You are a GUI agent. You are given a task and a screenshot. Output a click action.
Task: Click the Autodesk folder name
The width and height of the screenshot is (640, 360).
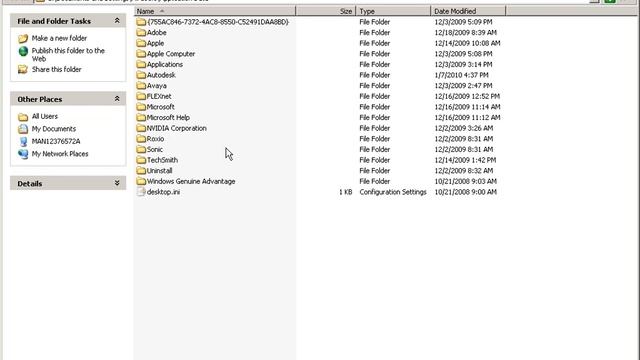pyautogui.click(x=161, y=75)
